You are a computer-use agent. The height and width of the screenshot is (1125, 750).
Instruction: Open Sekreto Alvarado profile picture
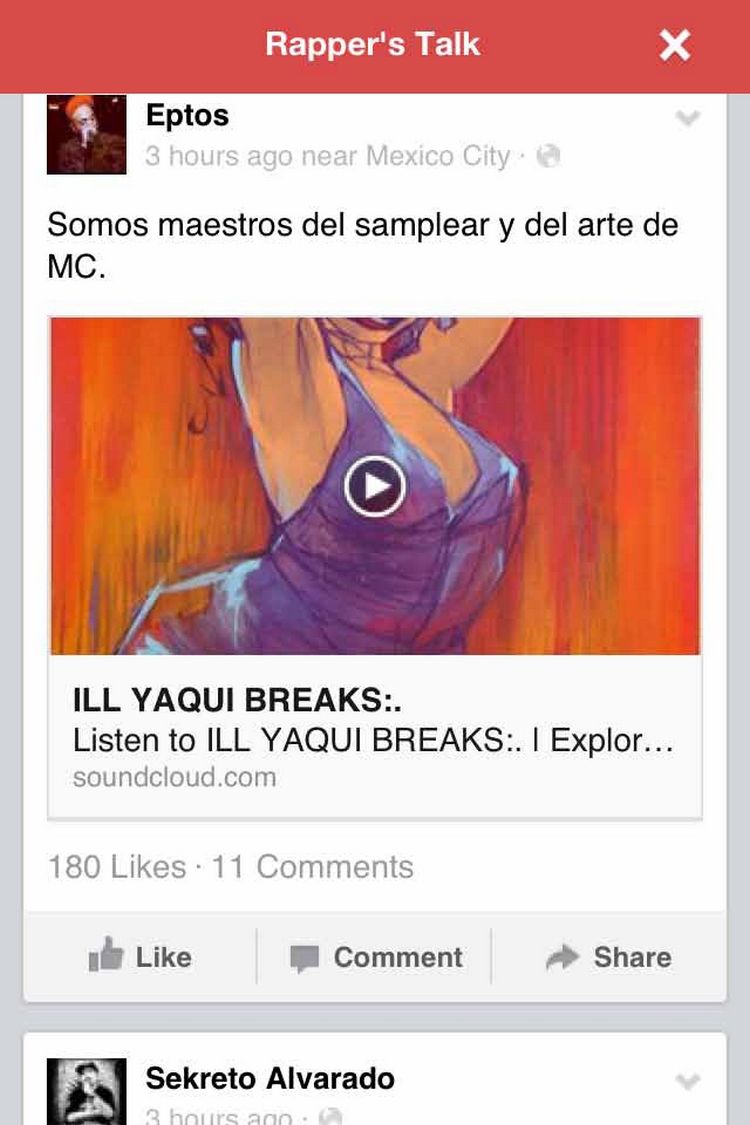[86, 1091]
